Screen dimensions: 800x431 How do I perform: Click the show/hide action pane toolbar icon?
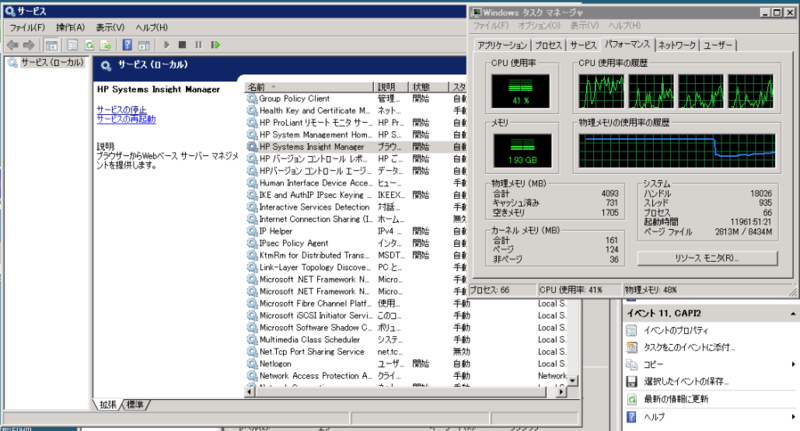point(144,45)
